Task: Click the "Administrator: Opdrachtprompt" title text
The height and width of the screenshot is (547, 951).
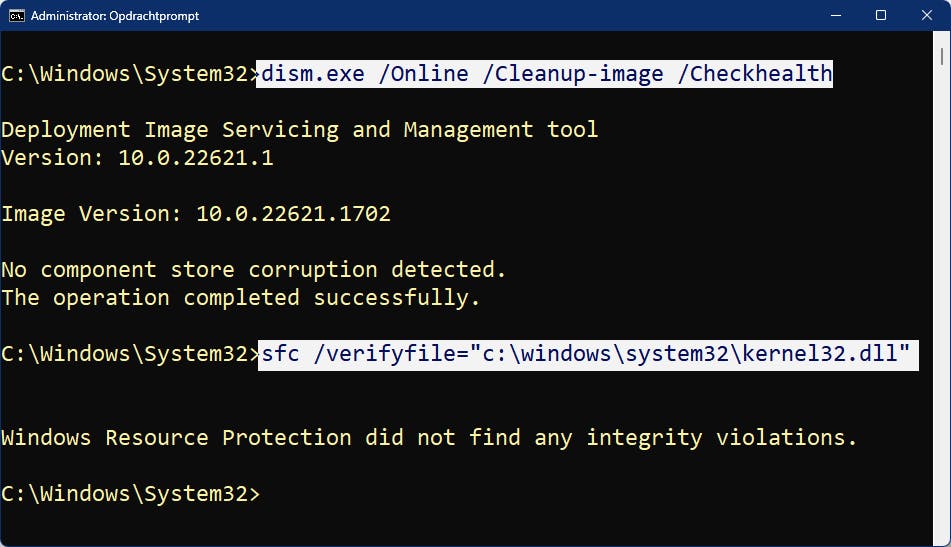Action: tap(115, 16)
